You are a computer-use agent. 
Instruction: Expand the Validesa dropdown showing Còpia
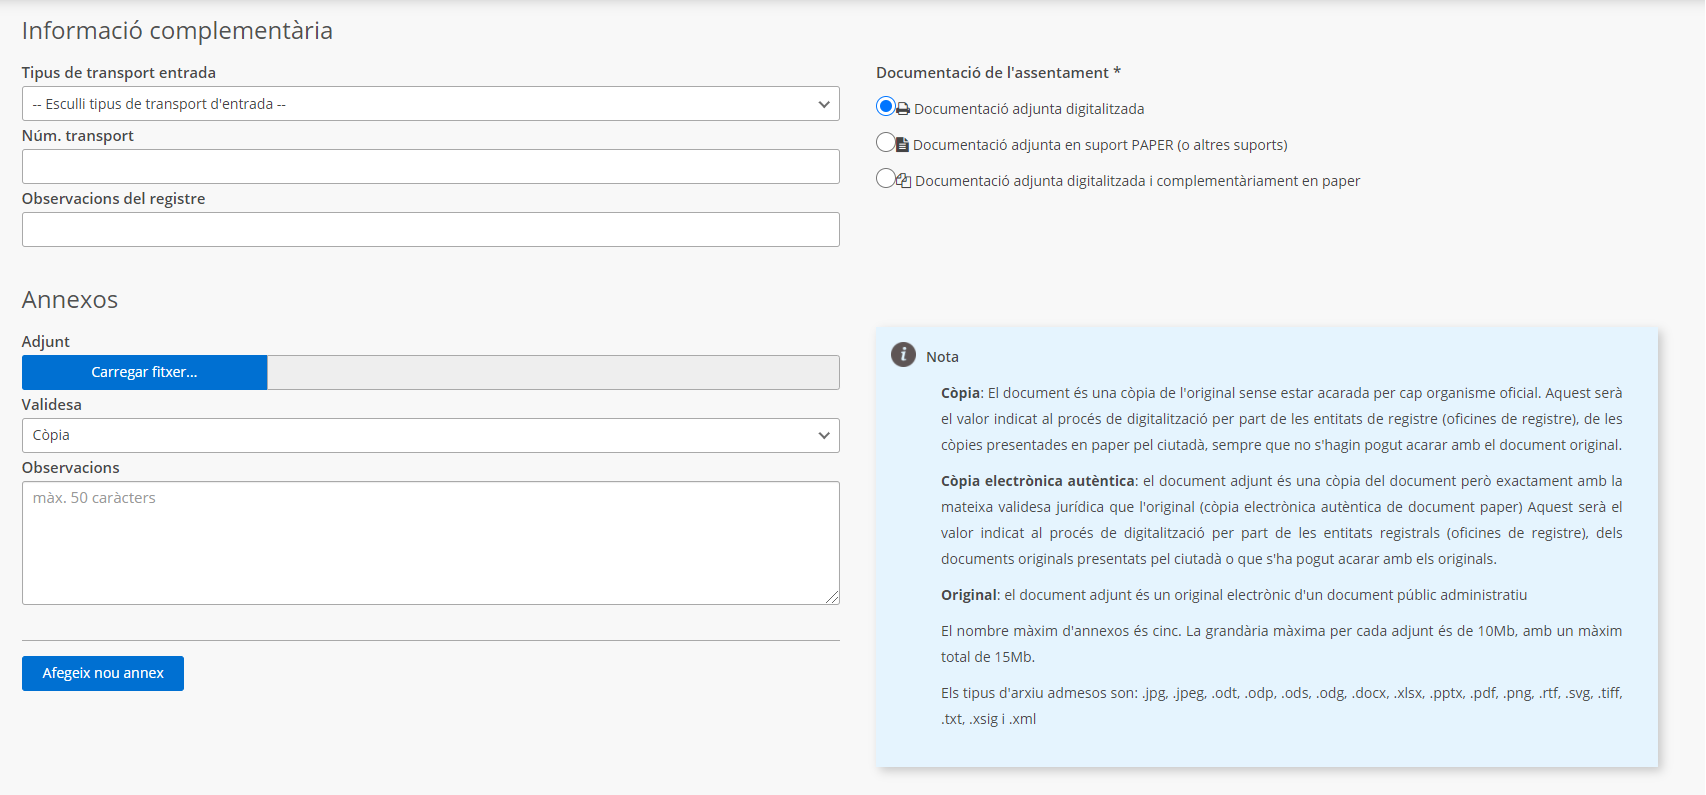pos(430,435)
